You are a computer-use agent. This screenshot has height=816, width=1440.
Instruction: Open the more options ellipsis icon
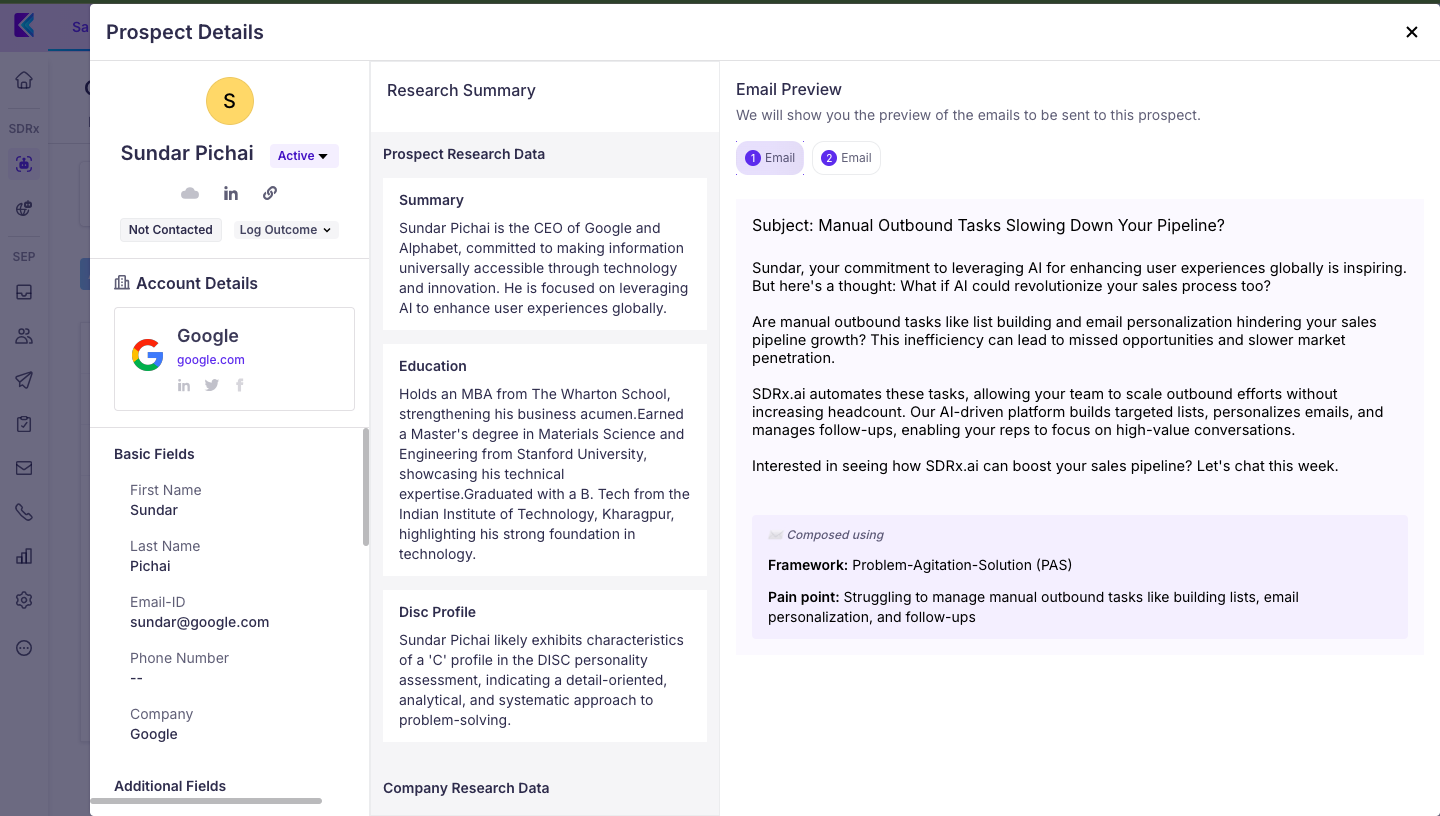coord(24,648)
